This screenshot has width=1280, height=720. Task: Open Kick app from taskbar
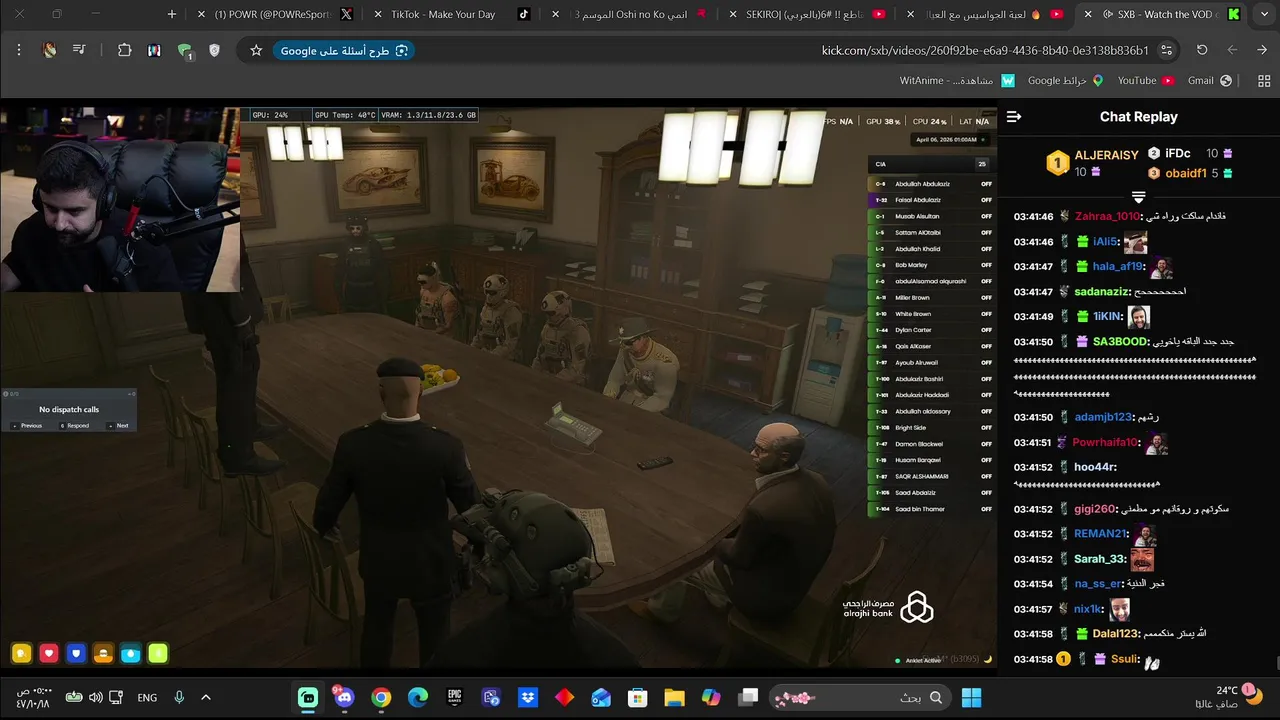click(308, 697)
